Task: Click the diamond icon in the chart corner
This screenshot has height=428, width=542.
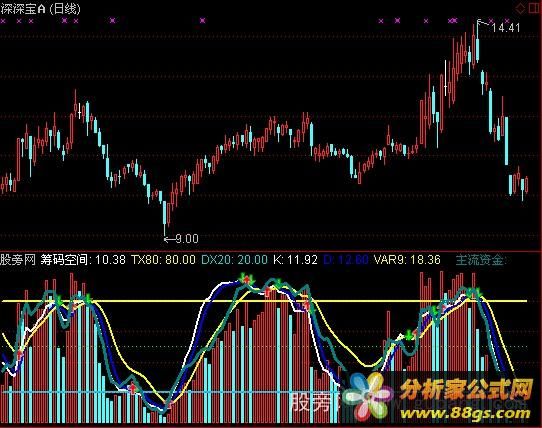Action: click(520, 9)
